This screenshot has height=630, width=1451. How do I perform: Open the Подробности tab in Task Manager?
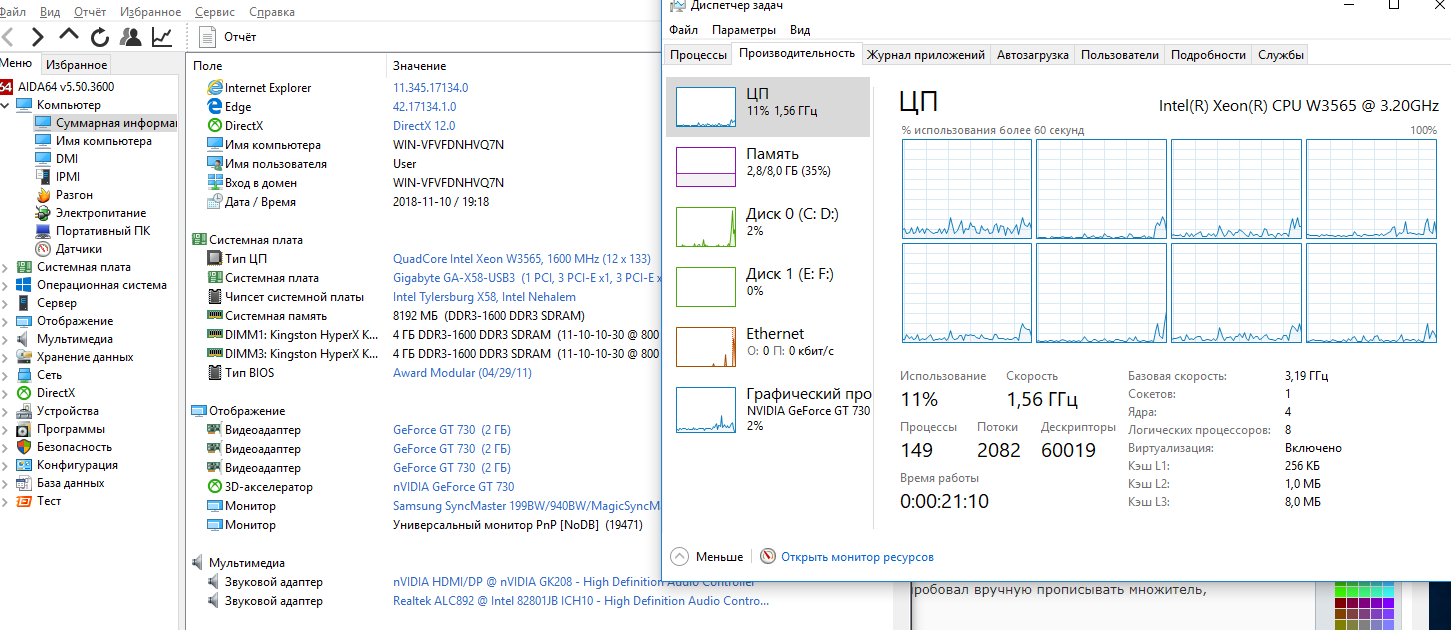(x=1208, y=55)
